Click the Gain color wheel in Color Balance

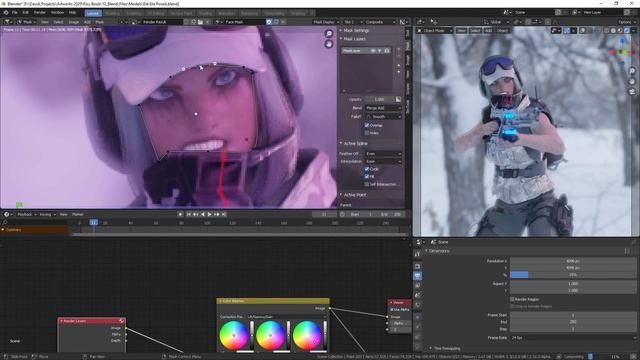point(307,336)
